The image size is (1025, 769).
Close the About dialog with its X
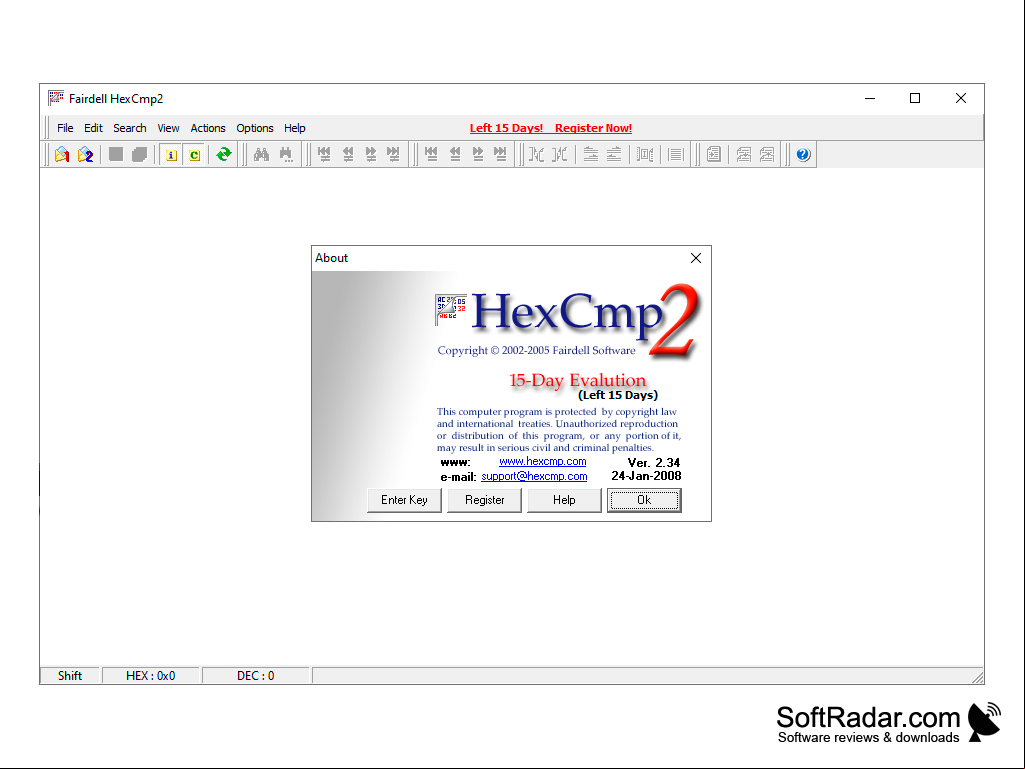(x=696, y=258)
